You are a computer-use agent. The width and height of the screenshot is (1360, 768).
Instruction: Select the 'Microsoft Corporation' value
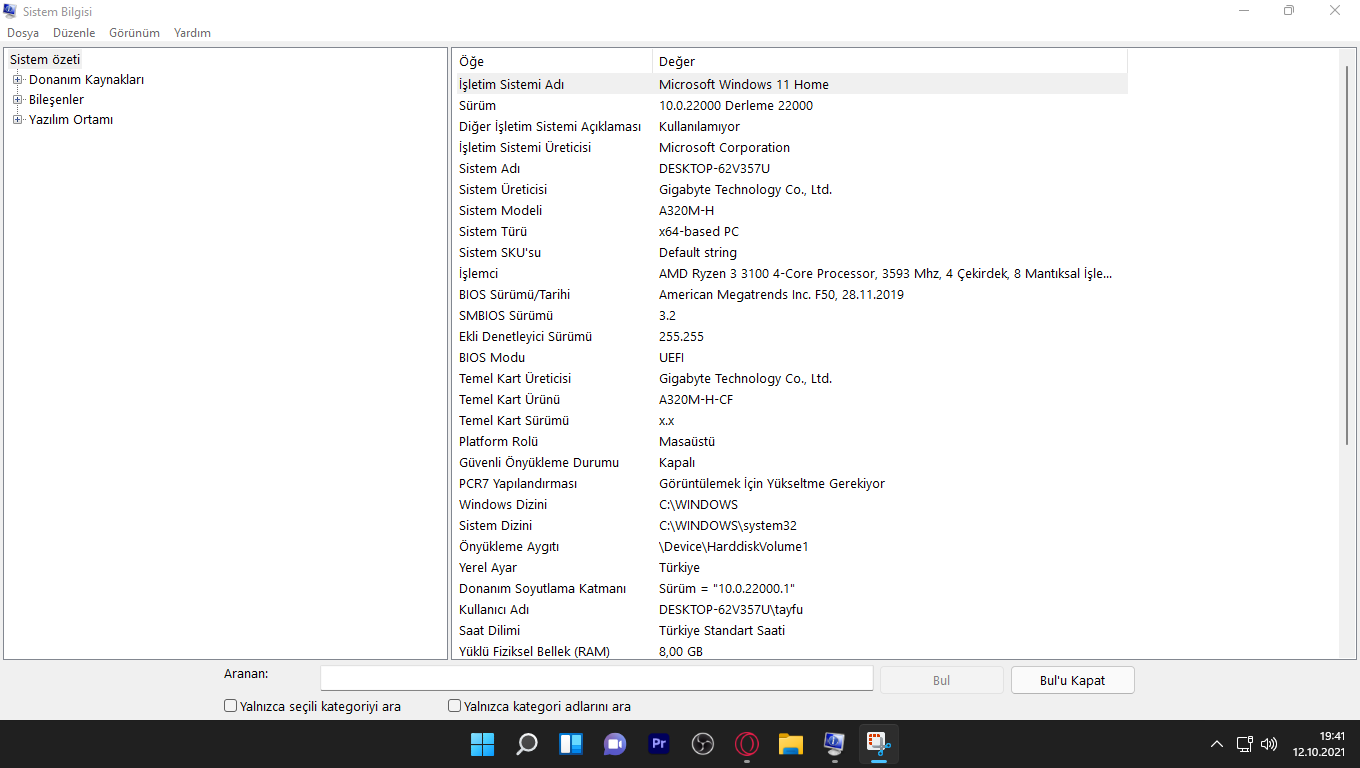pyautogui.click(x=724, y=148)
